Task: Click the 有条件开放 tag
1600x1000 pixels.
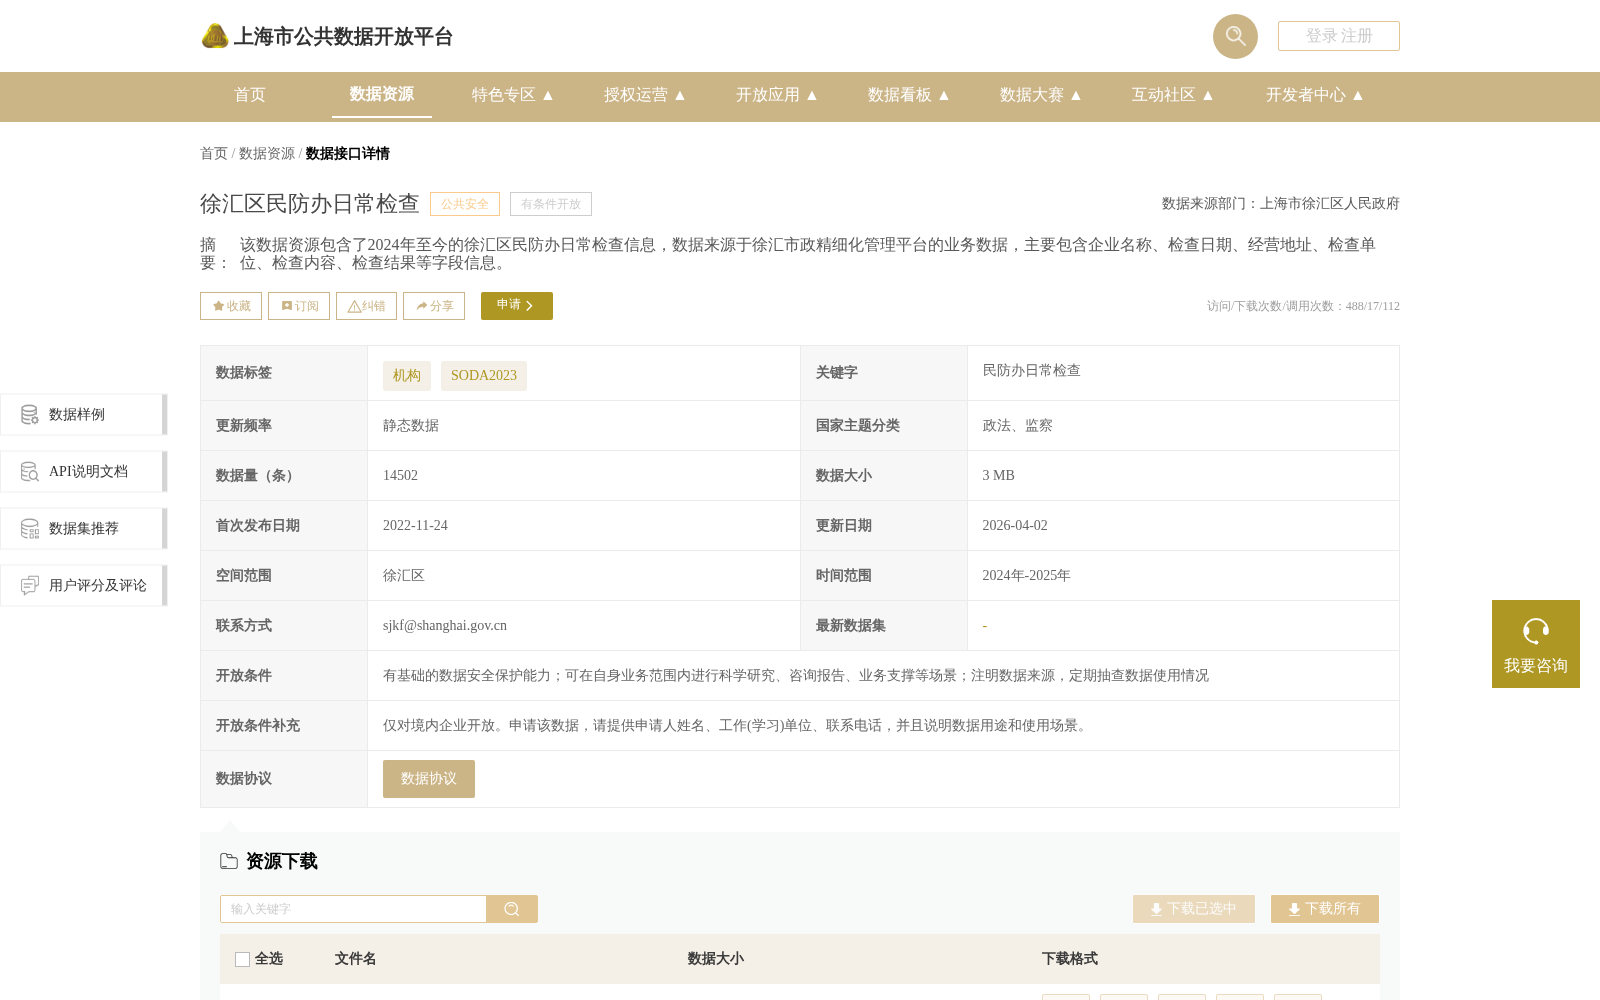Action: [x=551, y=204]
